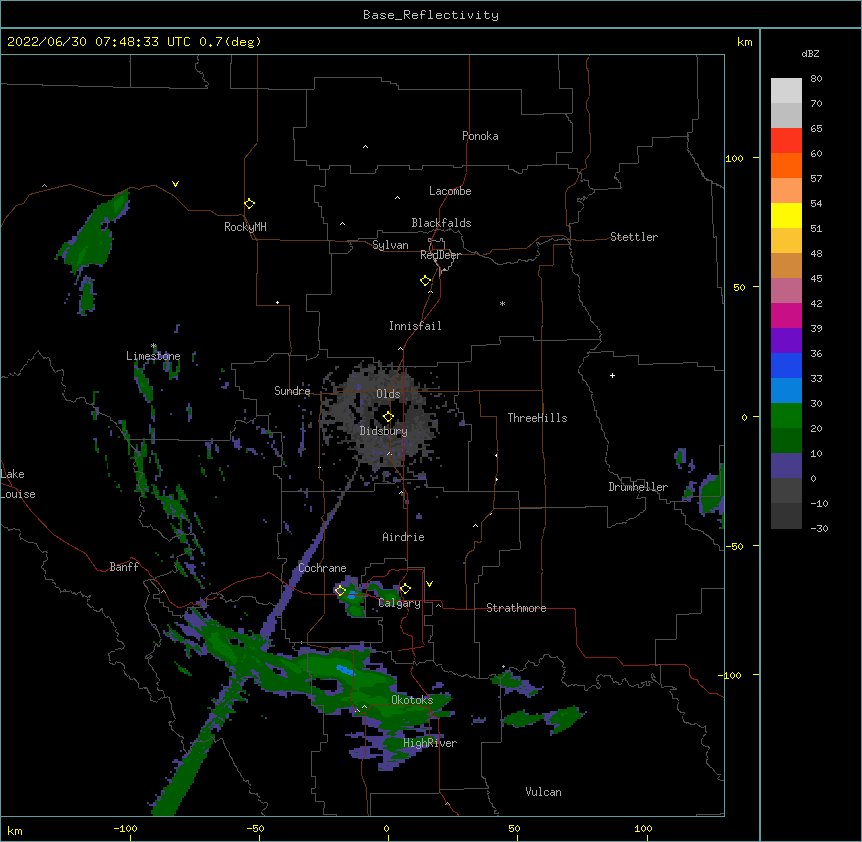
Task: Click the ThreeHills label
Action: click(537, 418)
